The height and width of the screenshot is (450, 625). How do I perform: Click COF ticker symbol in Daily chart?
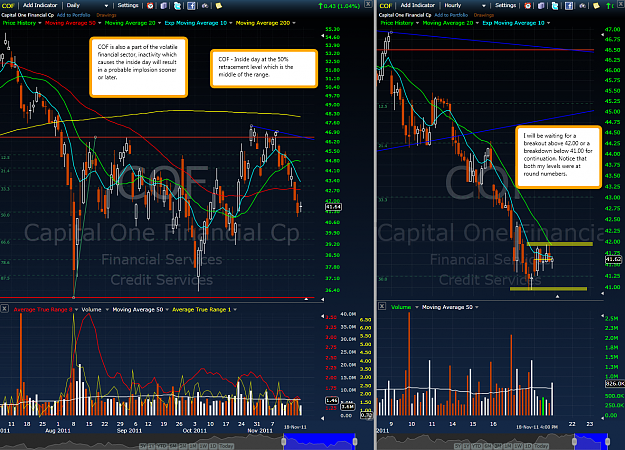pyautogui.click(x=8, y=6)
